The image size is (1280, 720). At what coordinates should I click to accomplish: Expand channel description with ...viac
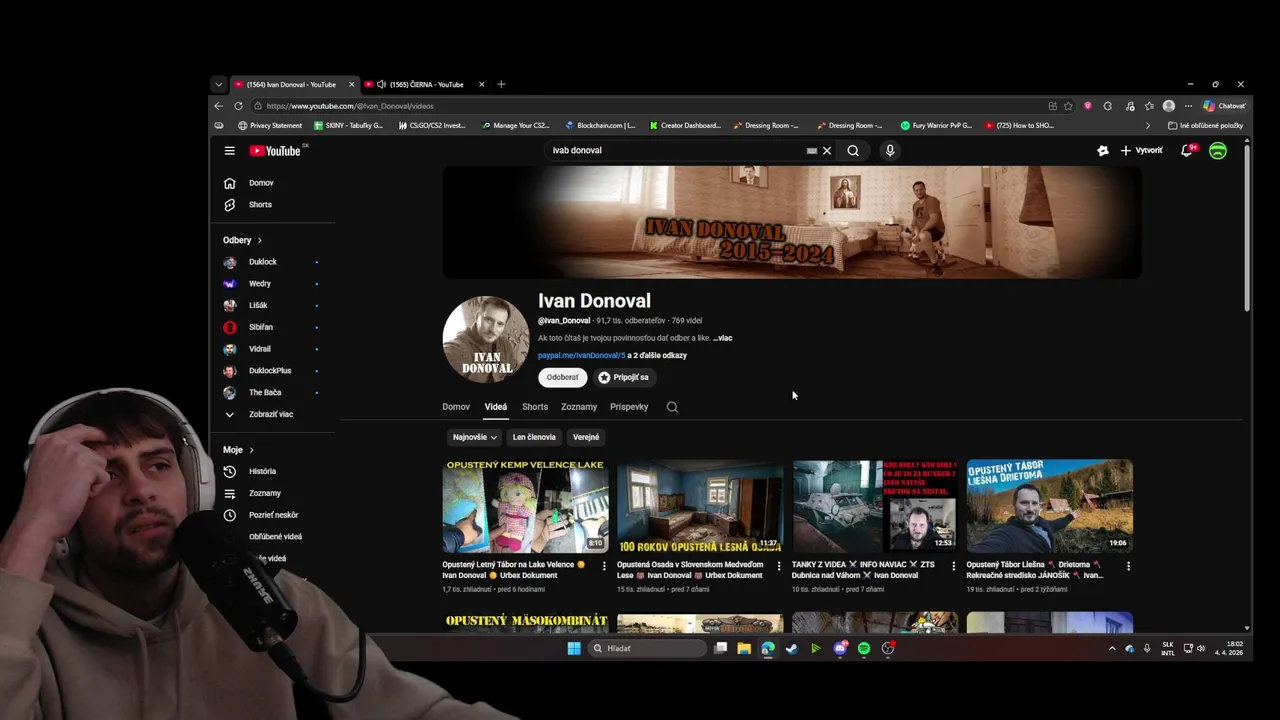click(x=722, y=338)
